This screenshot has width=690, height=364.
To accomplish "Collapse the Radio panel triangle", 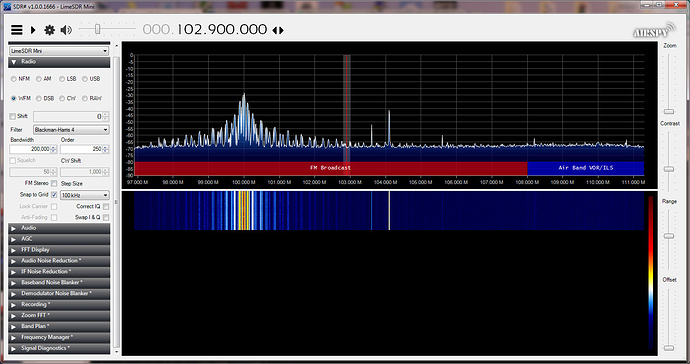I will [x=14, y=62].
